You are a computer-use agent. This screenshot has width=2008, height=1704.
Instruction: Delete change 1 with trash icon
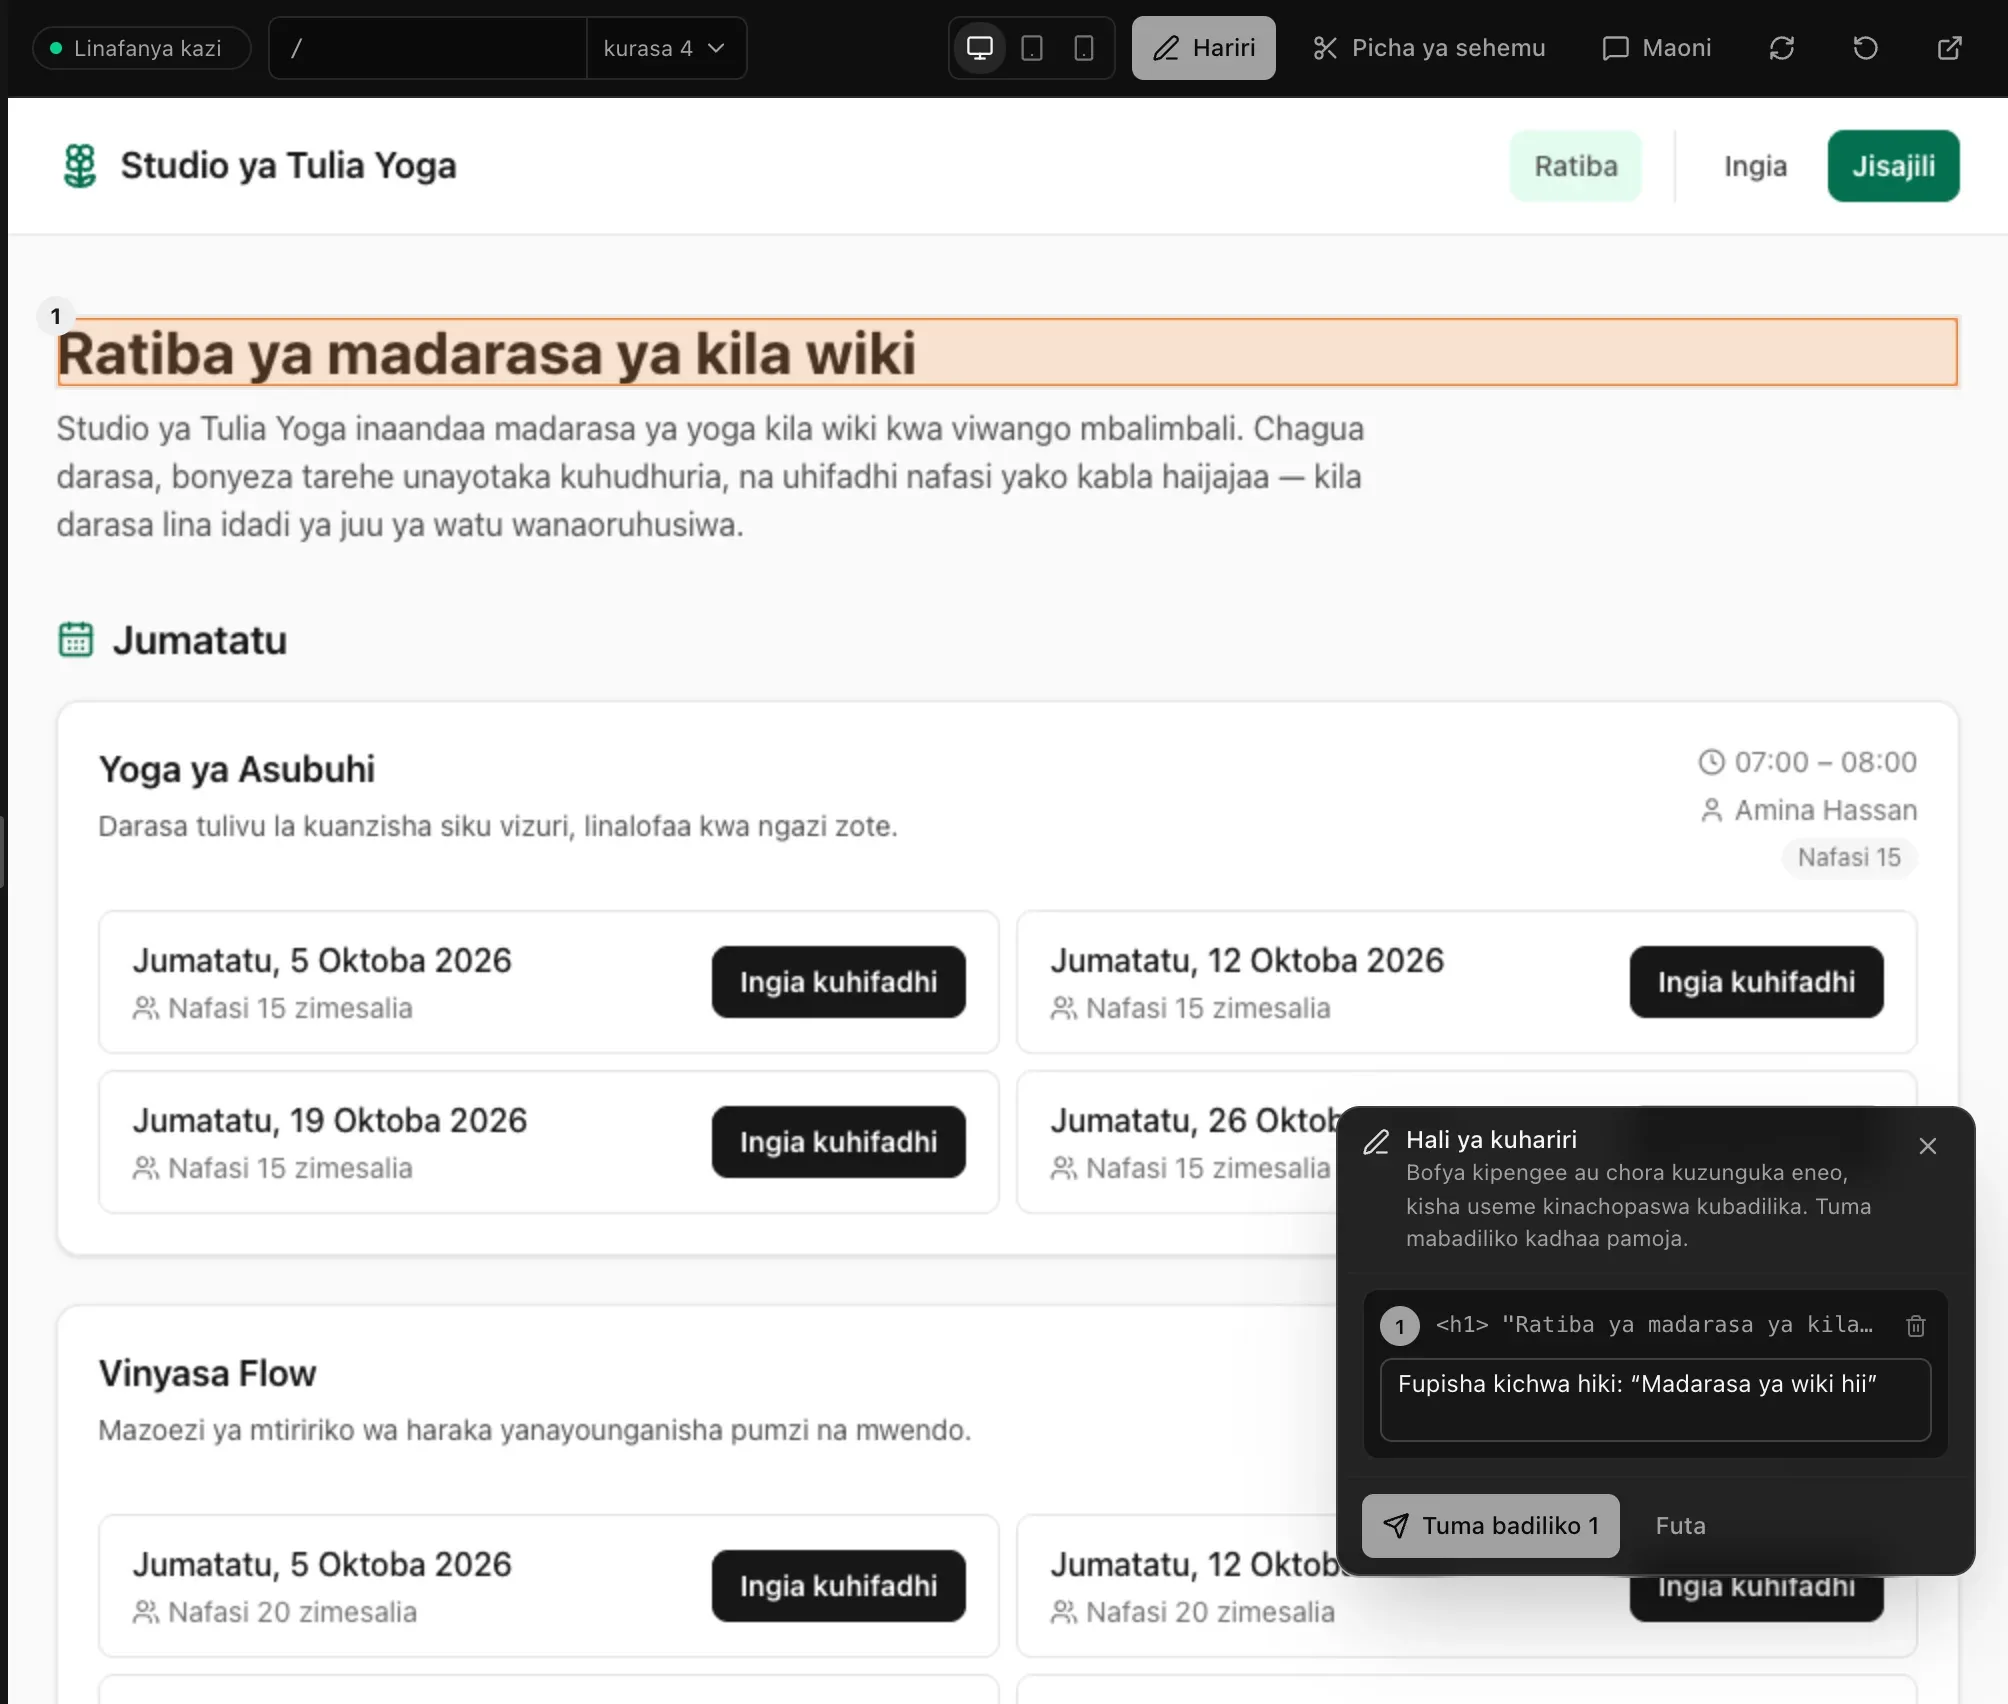pyautogui.click(x=1916, y=1326)
